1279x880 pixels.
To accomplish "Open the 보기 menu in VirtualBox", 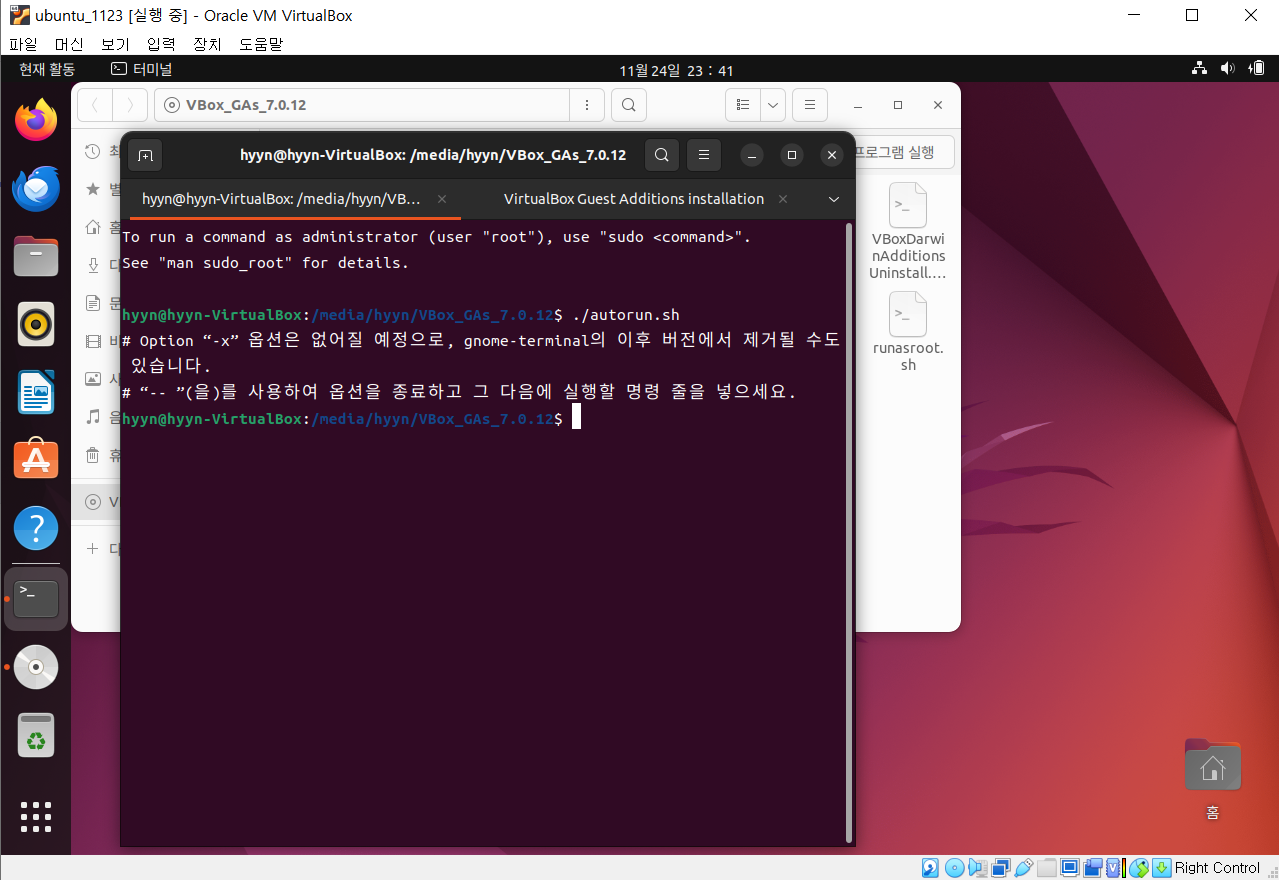I will [115, 44].
